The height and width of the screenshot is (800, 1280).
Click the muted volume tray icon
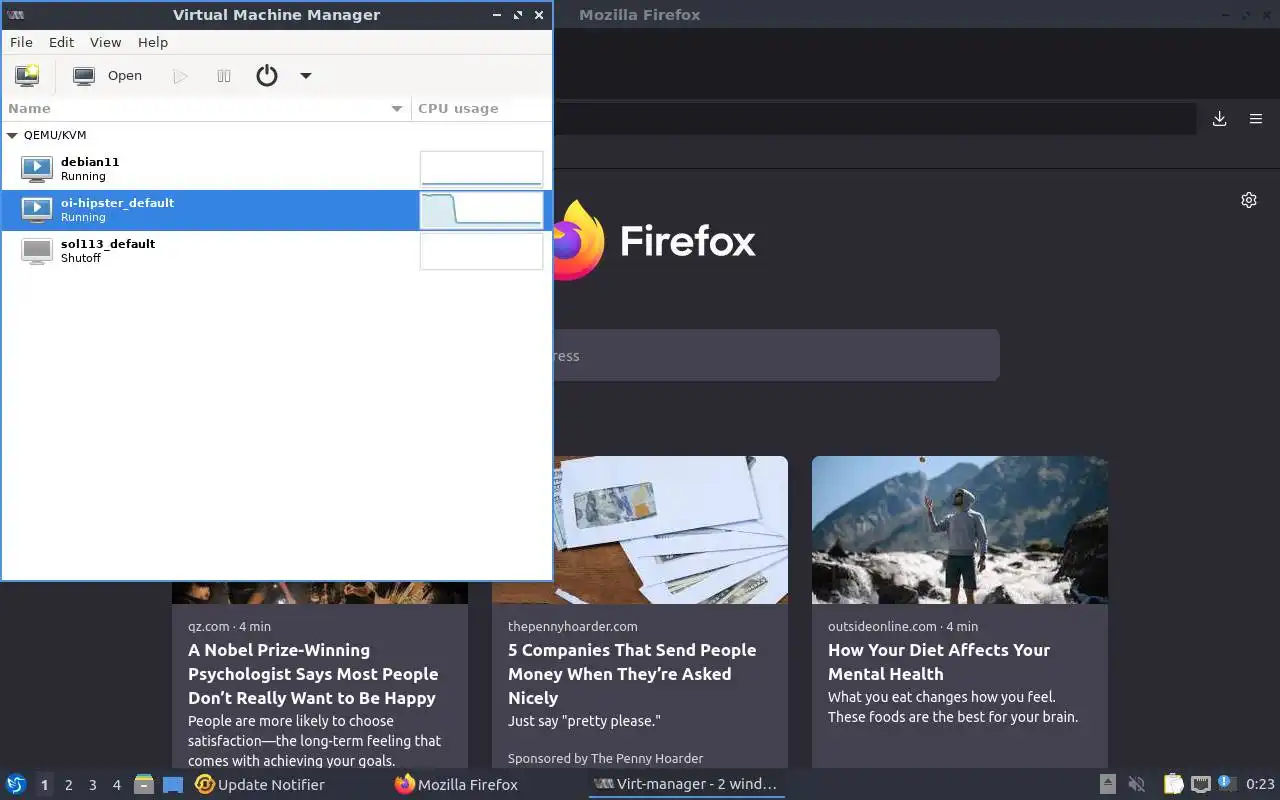pos(1137,785)
